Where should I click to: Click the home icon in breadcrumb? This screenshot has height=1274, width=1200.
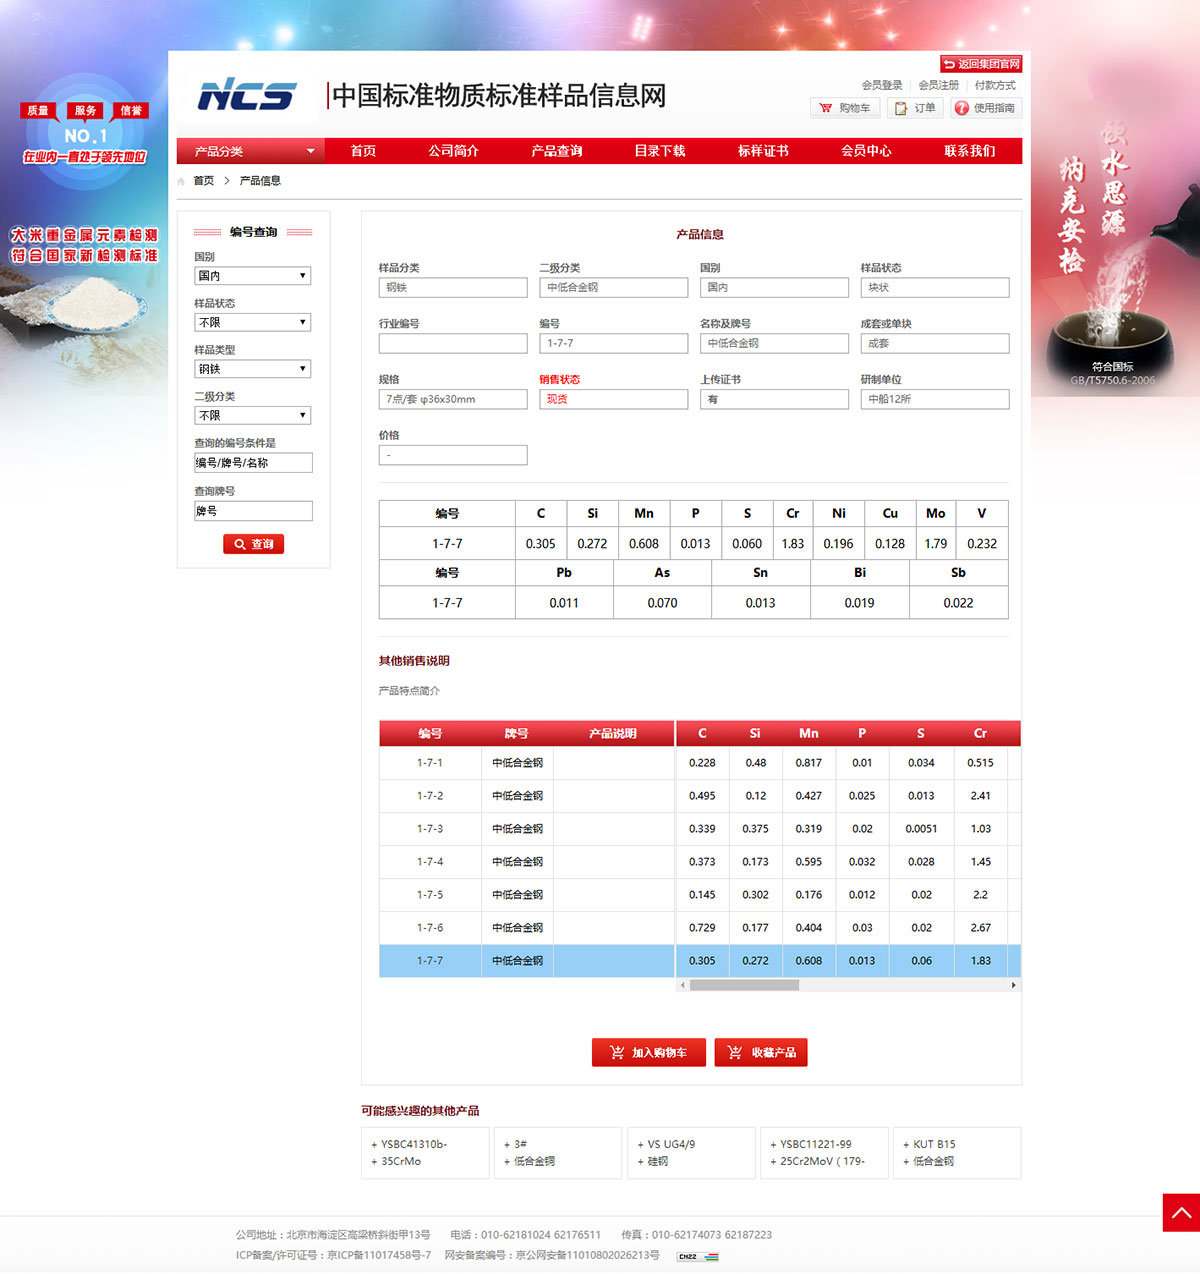(x=181, y=181)
